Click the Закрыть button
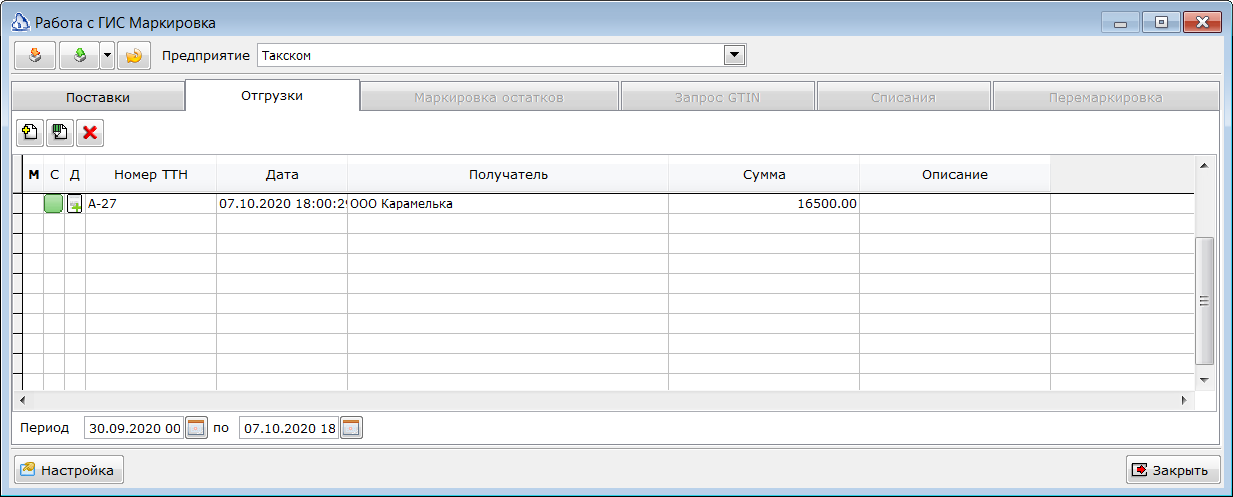This screenshot has width=1233, height=497. [x=1172, y=470]
